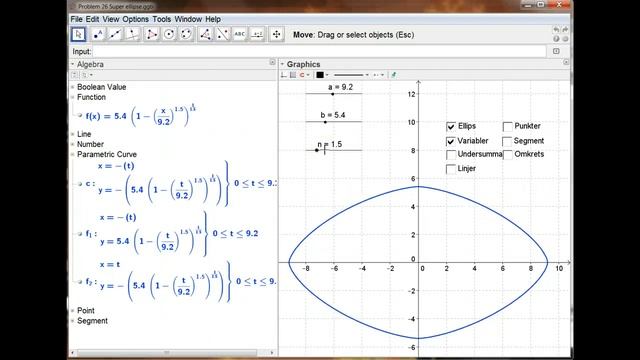The width and height of the screenshot is (640, 360).
Task: Enable the Segment checkbox
Action: pyautogui.click(x=507, y=141)
